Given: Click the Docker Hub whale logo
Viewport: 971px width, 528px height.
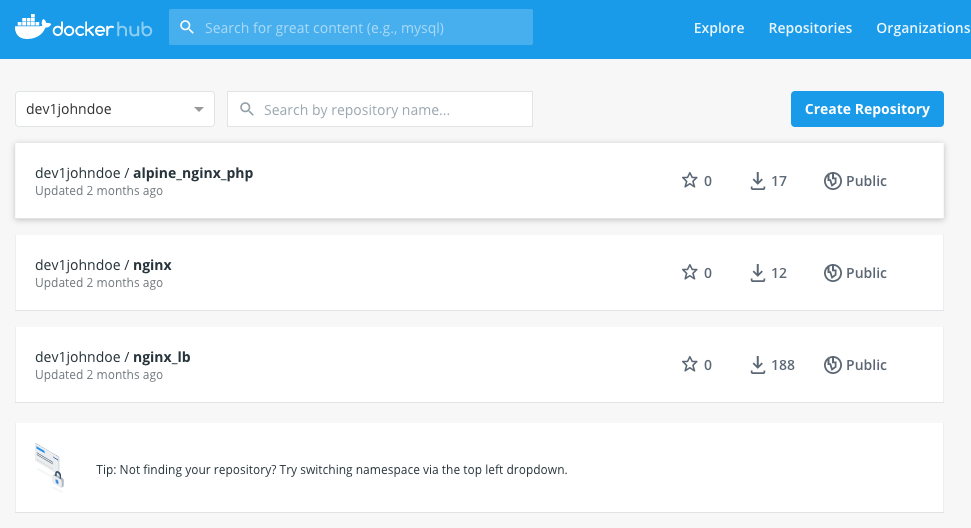Looking at the screenshot, I should point(32,27).
